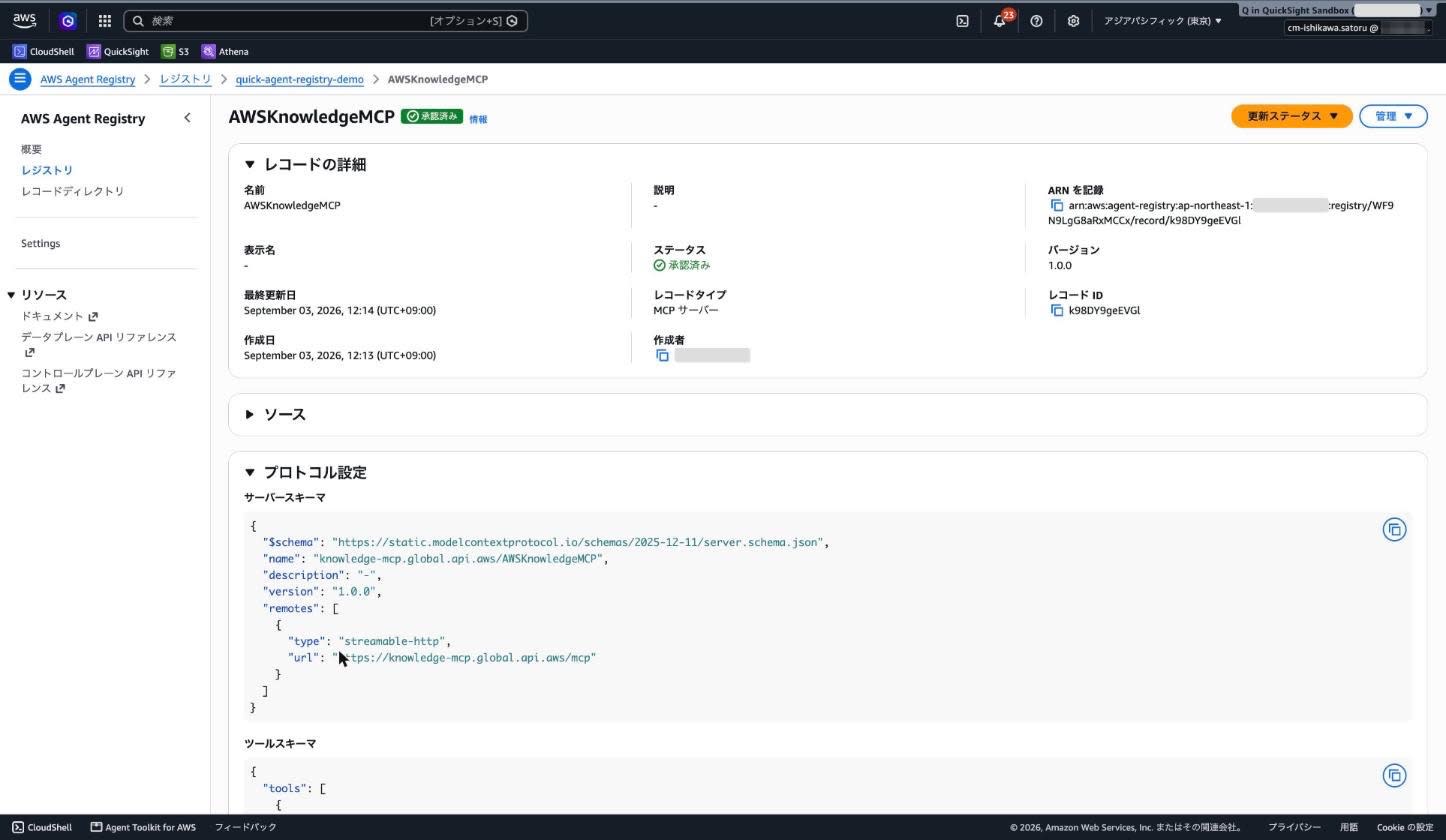This screenshot has width=1446, height=840.
Task: Click the $schema URL in server schema
Action: coord(577,542)
